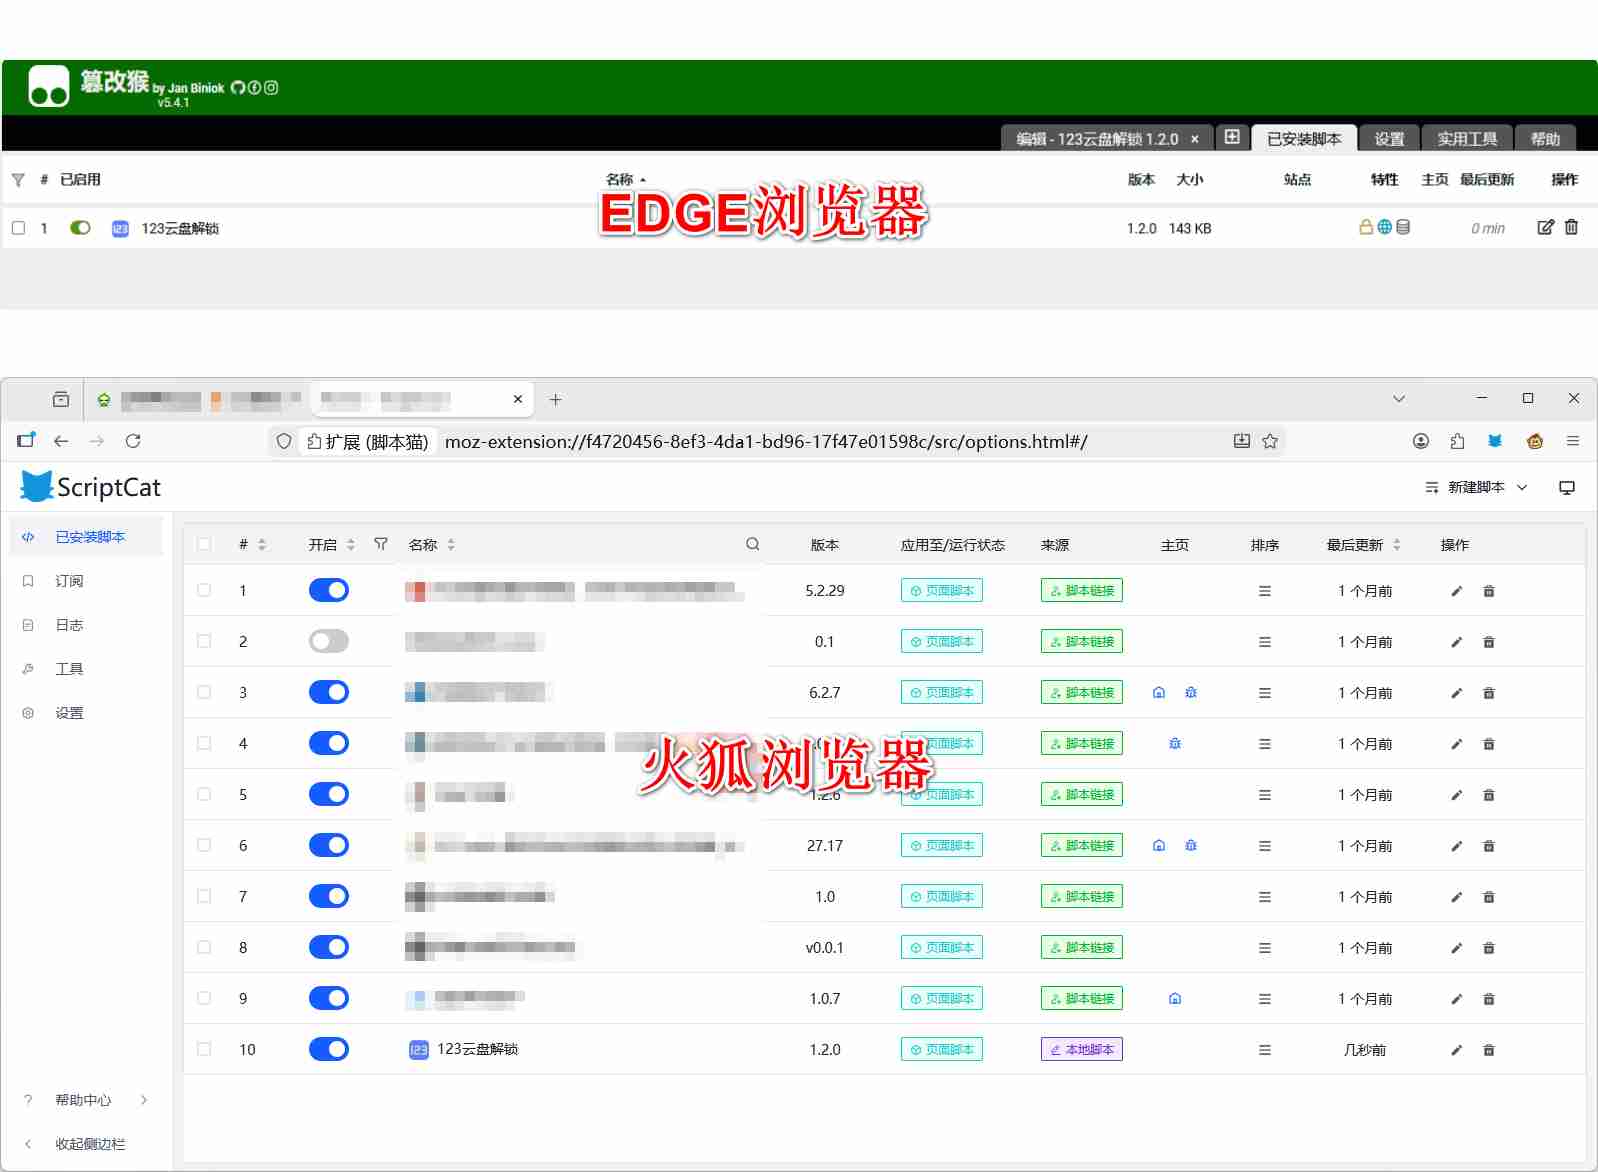Delete script in row 5
The height and width of the screenshot is (1172, 1598).
tap(1489, 795)
